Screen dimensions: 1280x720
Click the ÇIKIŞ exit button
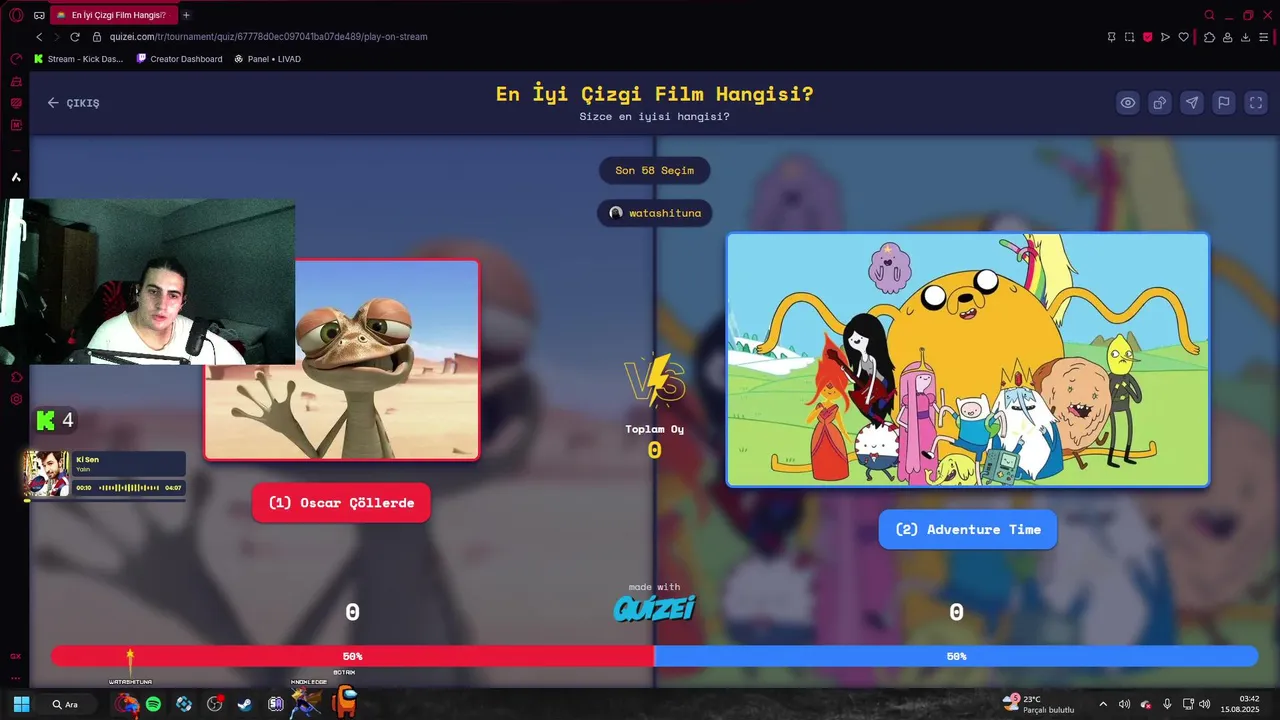click(x=73, y=103)
